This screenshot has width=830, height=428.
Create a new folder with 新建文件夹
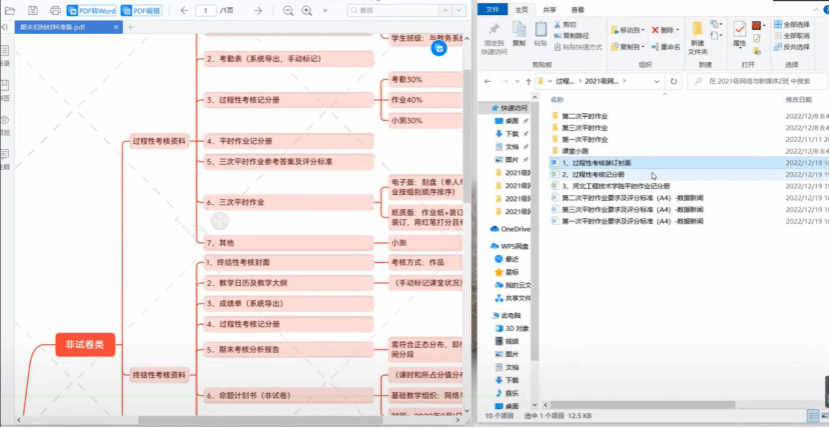697,38
